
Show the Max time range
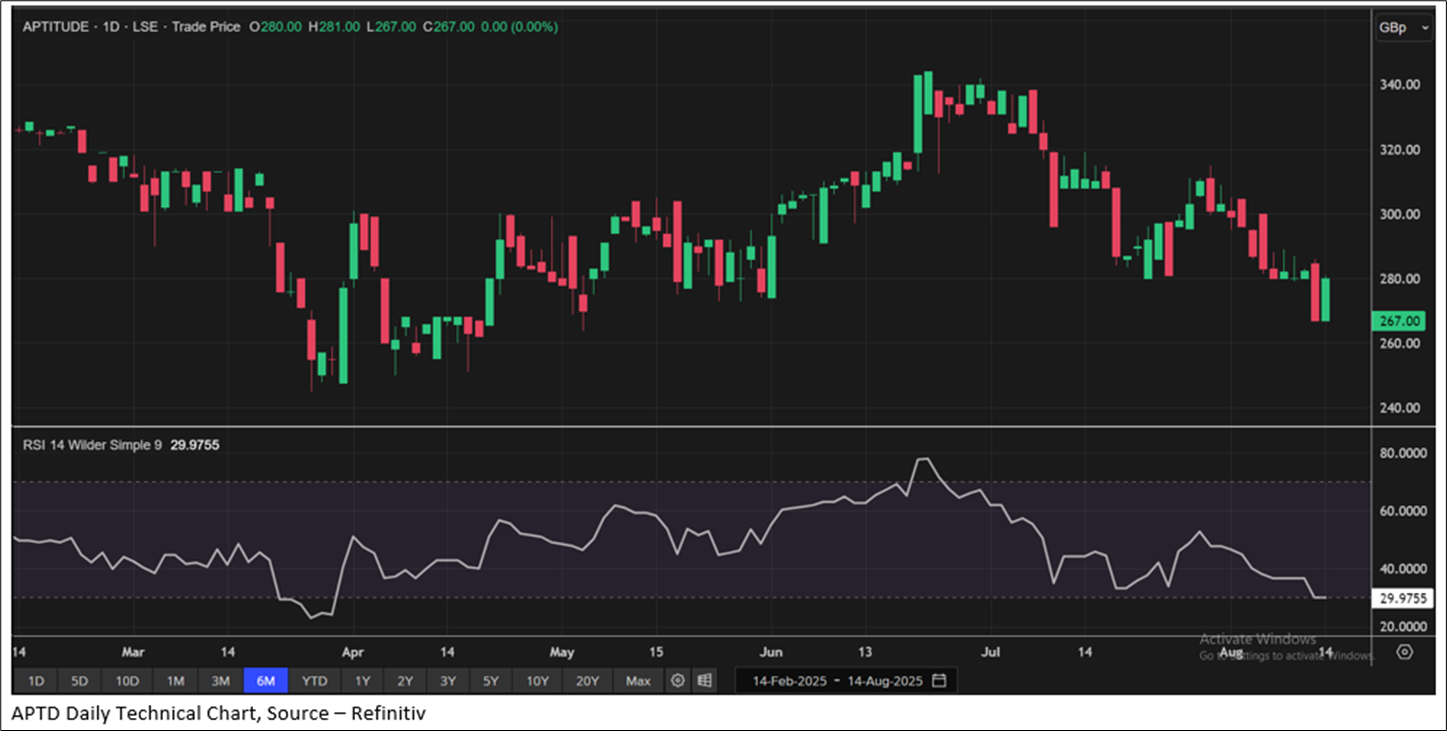638,681
